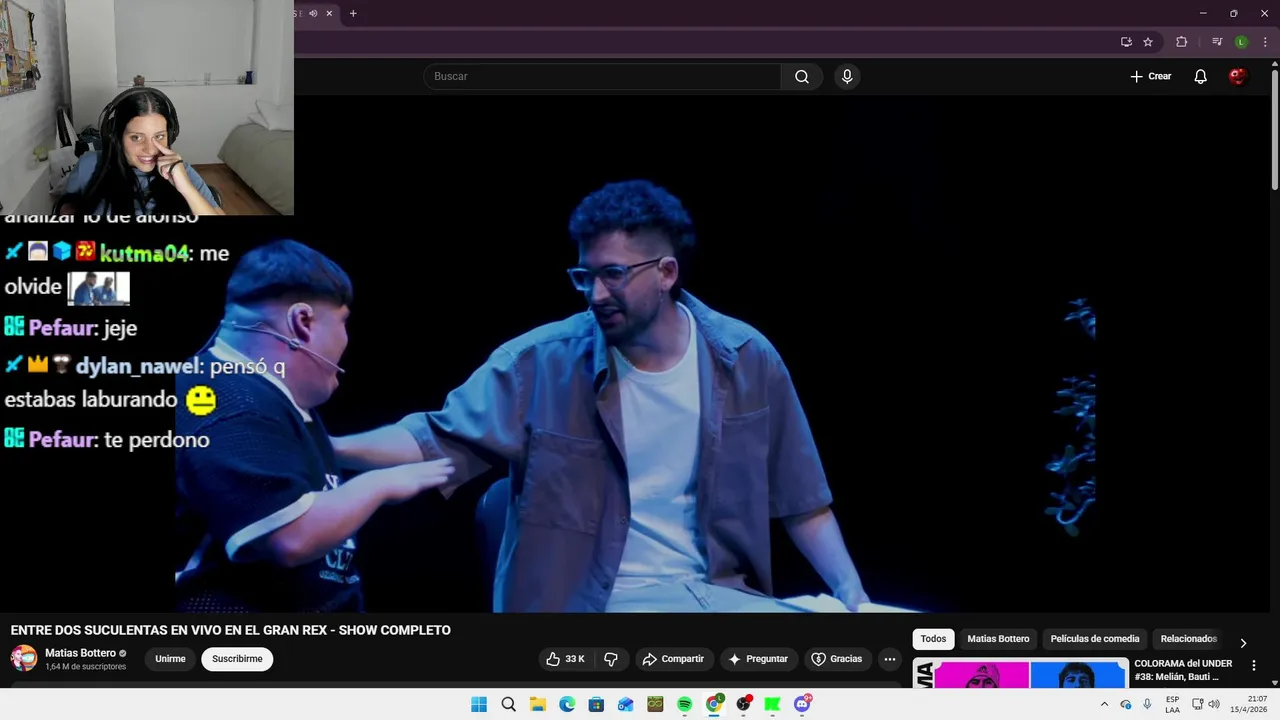Viewport: 1280px width, 720px height.
Task: Click the Unirme button
Action: coord(170,659)
